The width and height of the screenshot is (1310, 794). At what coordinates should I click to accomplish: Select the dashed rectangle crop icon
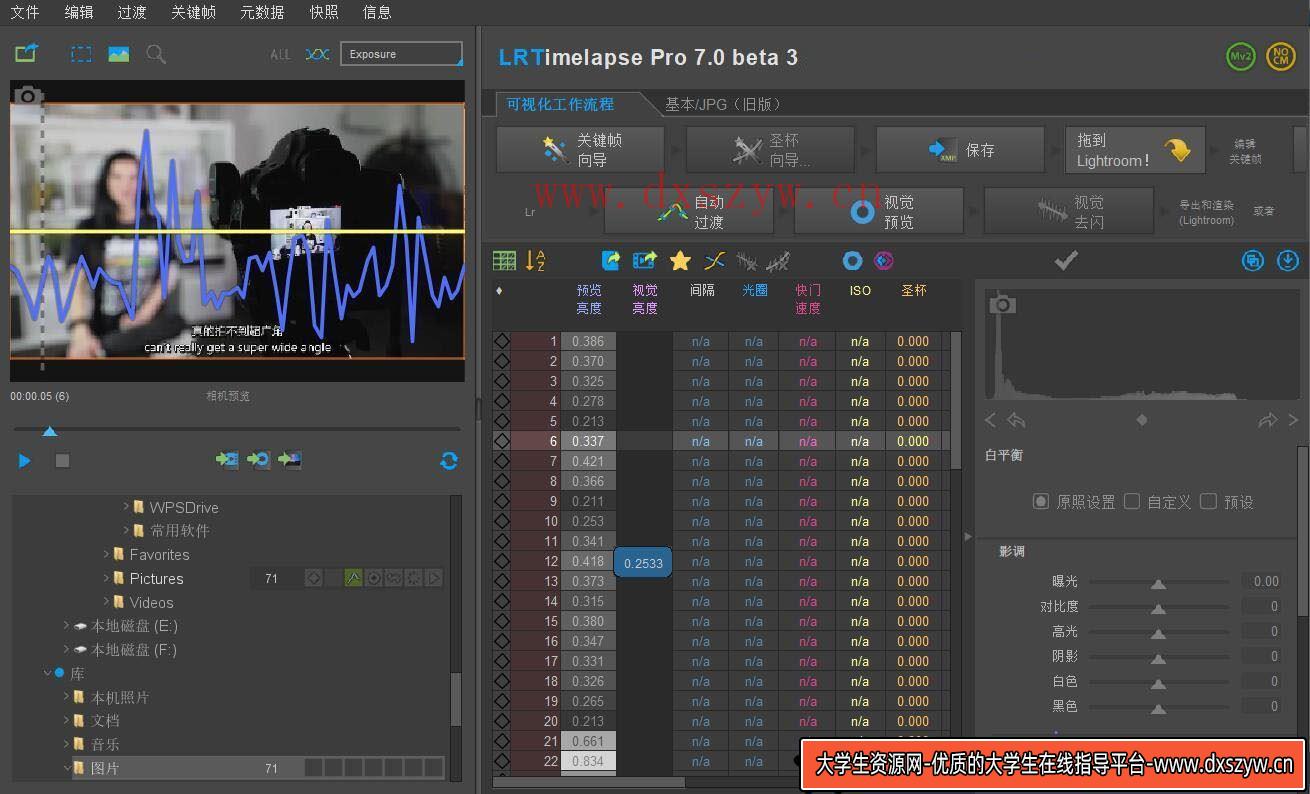tap(81, 54)
